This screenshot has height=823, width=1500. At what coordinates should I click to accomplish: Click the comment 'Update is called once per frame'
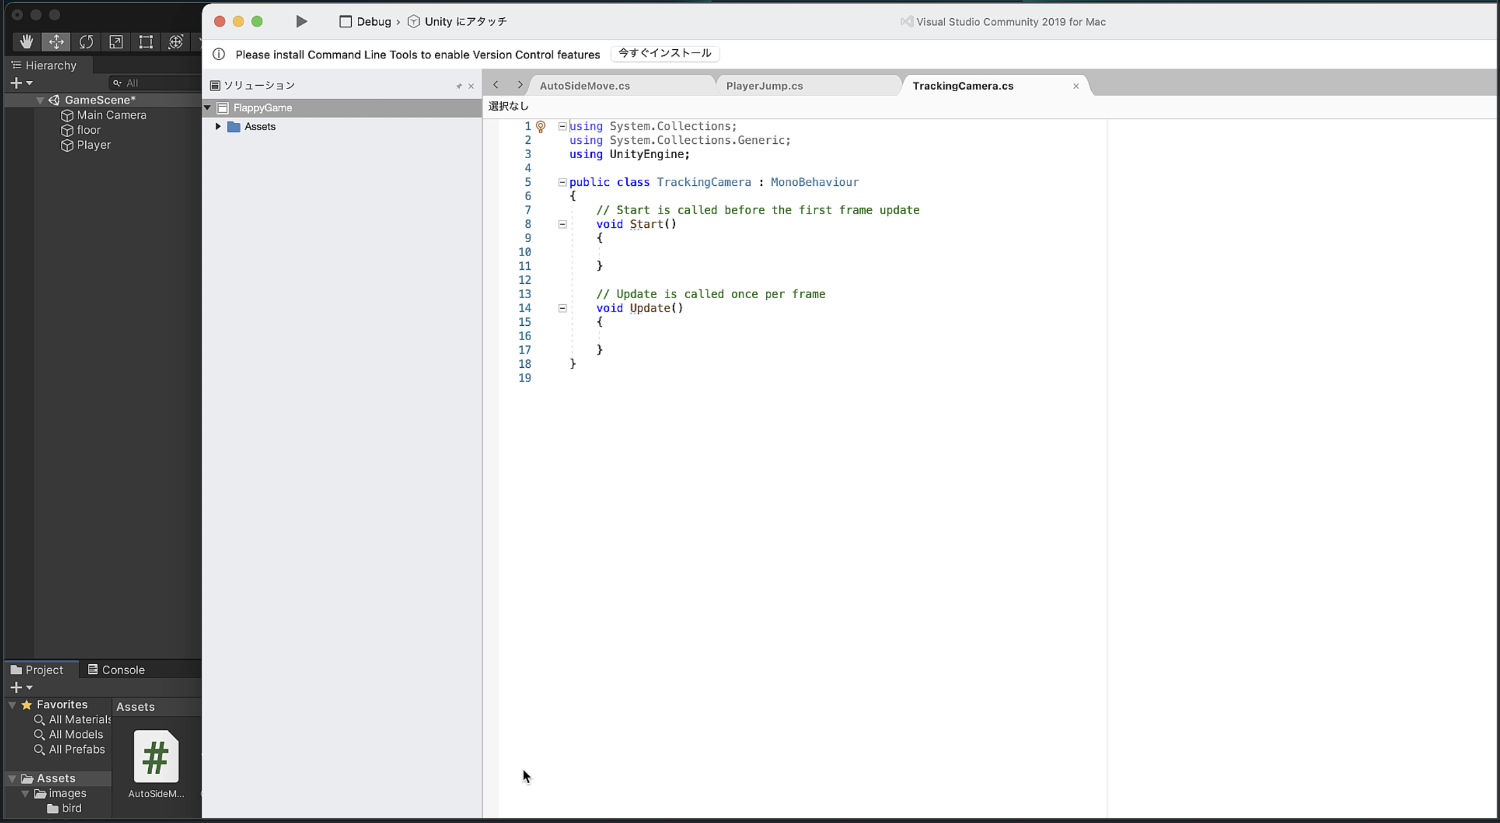pos(711,294)
